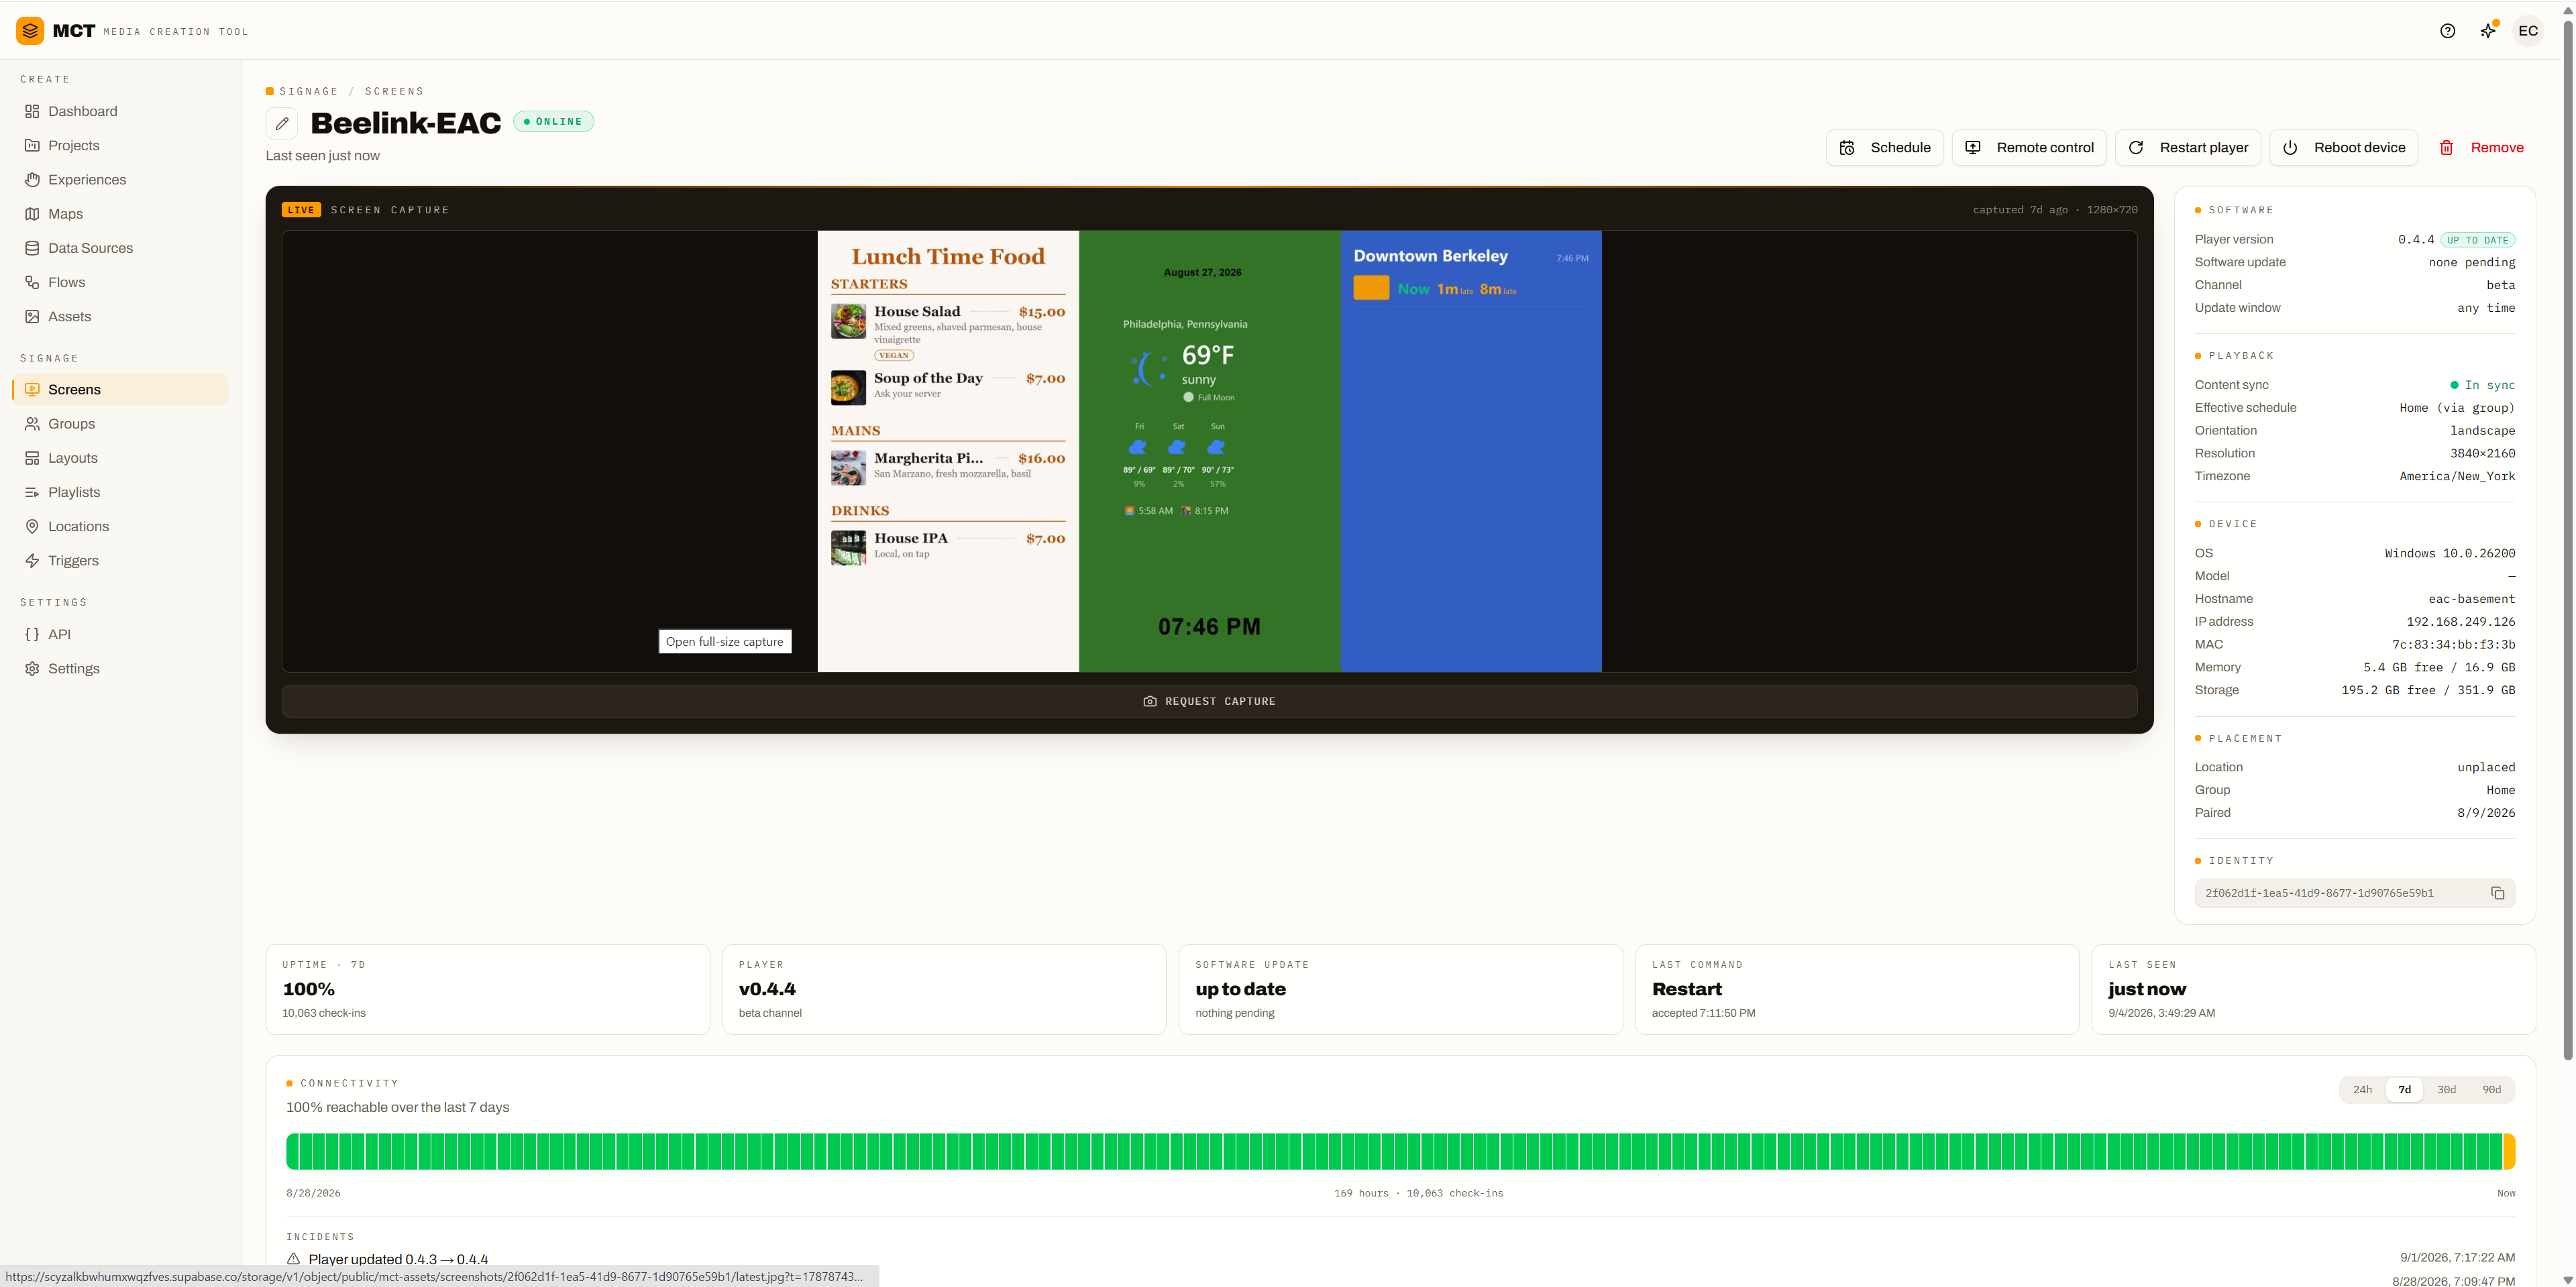Open Maps in the sidebar

[120, 214]
